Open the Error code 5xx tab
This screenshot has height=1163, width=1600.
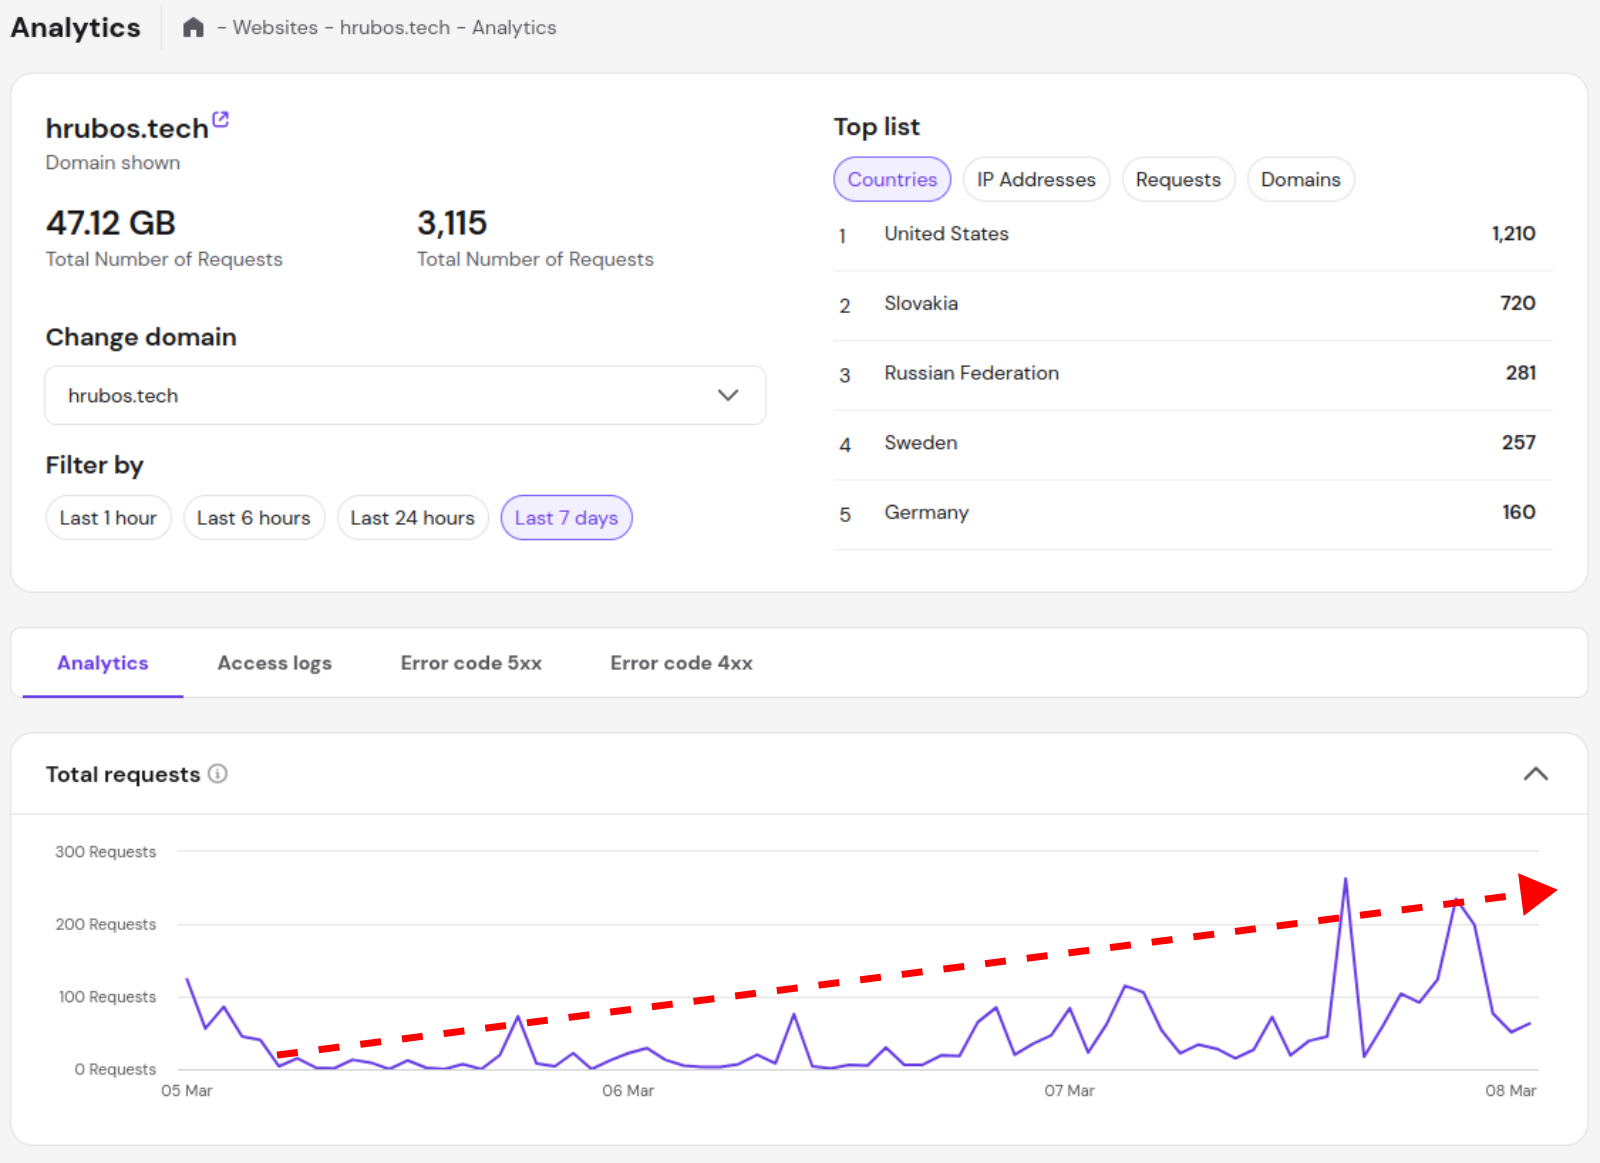point(471,663)
